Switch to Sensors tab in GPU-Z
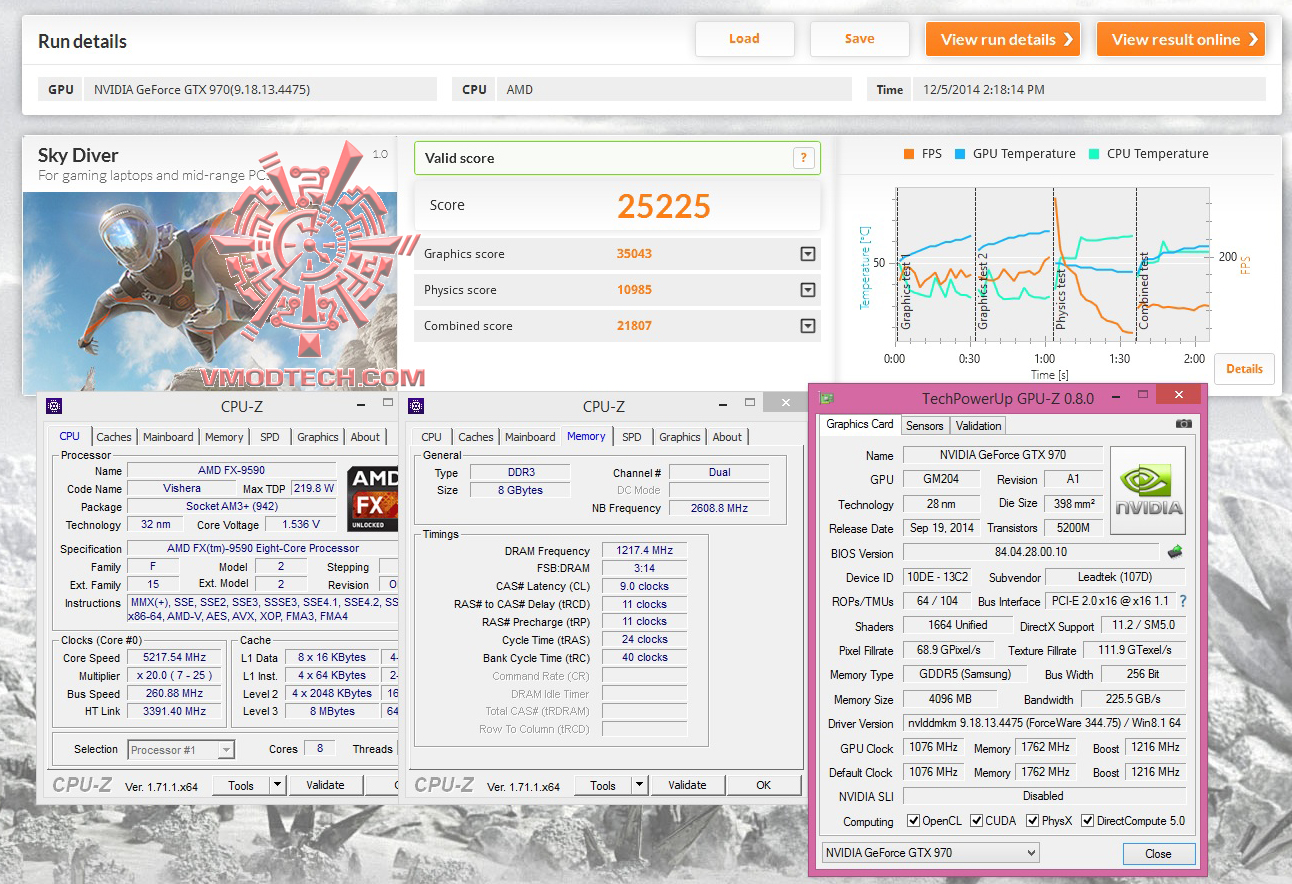 [x=924, y=425]
